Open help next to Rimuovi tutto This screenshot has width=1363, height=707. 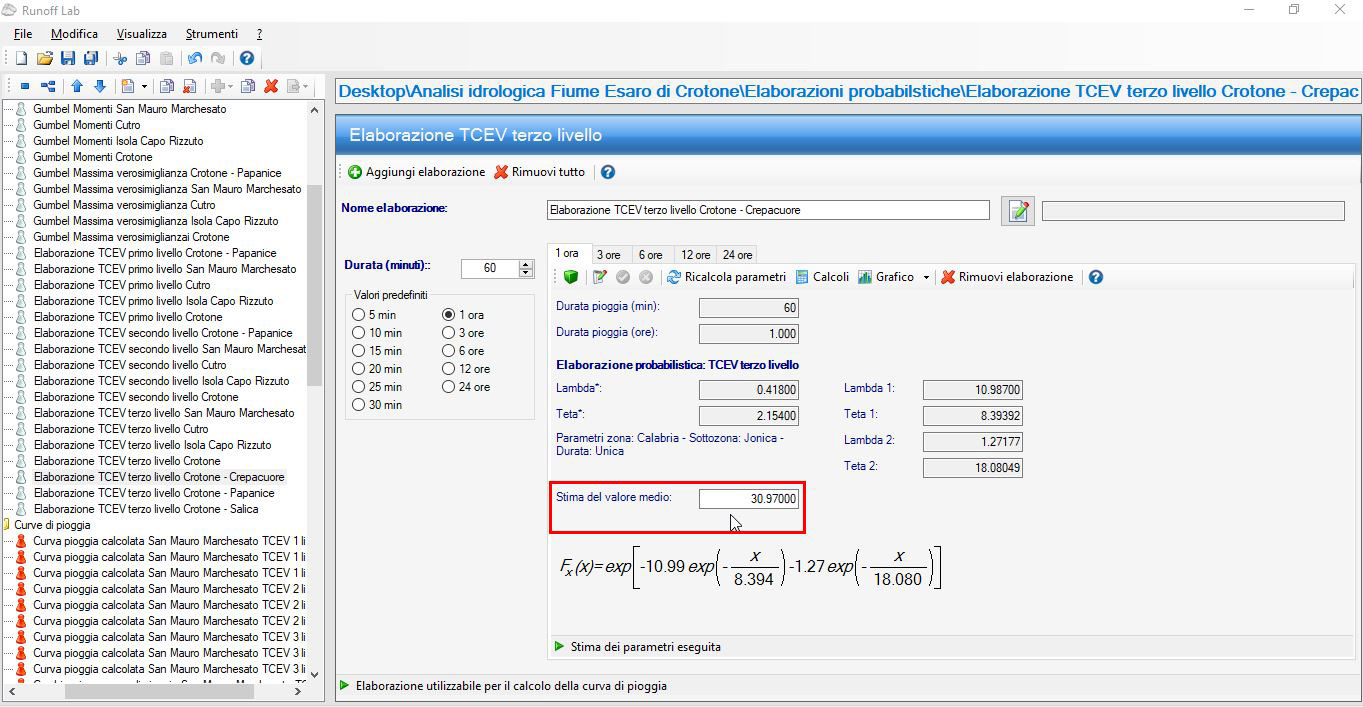click(608, 172)
